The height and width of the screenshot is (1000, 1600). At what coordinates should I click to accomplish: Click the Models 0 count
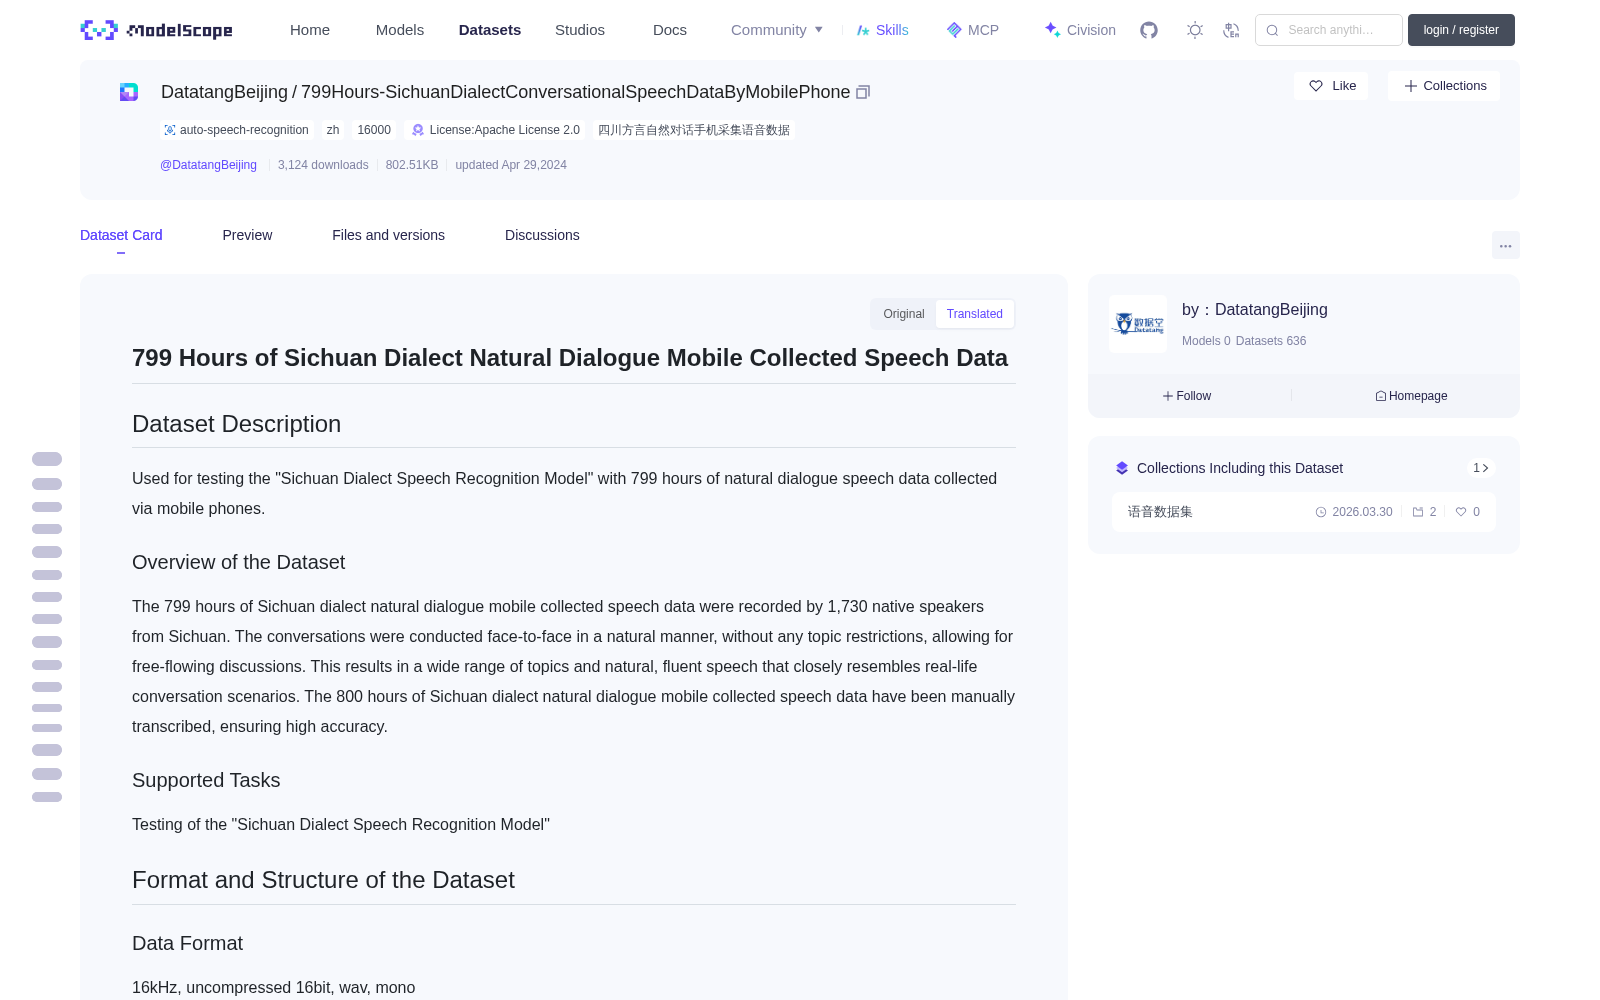pyautogui.click(x=1206, y=341)
